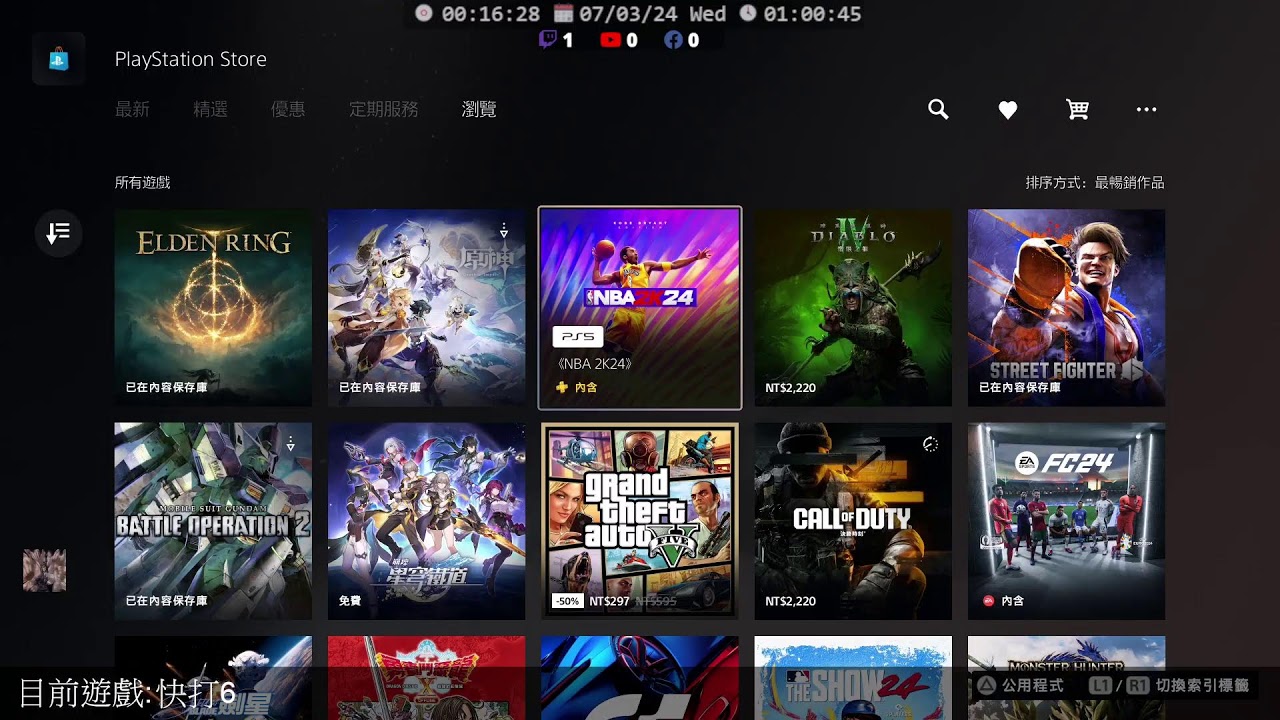This screenshot has width=1280, height=720.
Task: Open the Street Fighter 6 game tile
Action: 1066,308
